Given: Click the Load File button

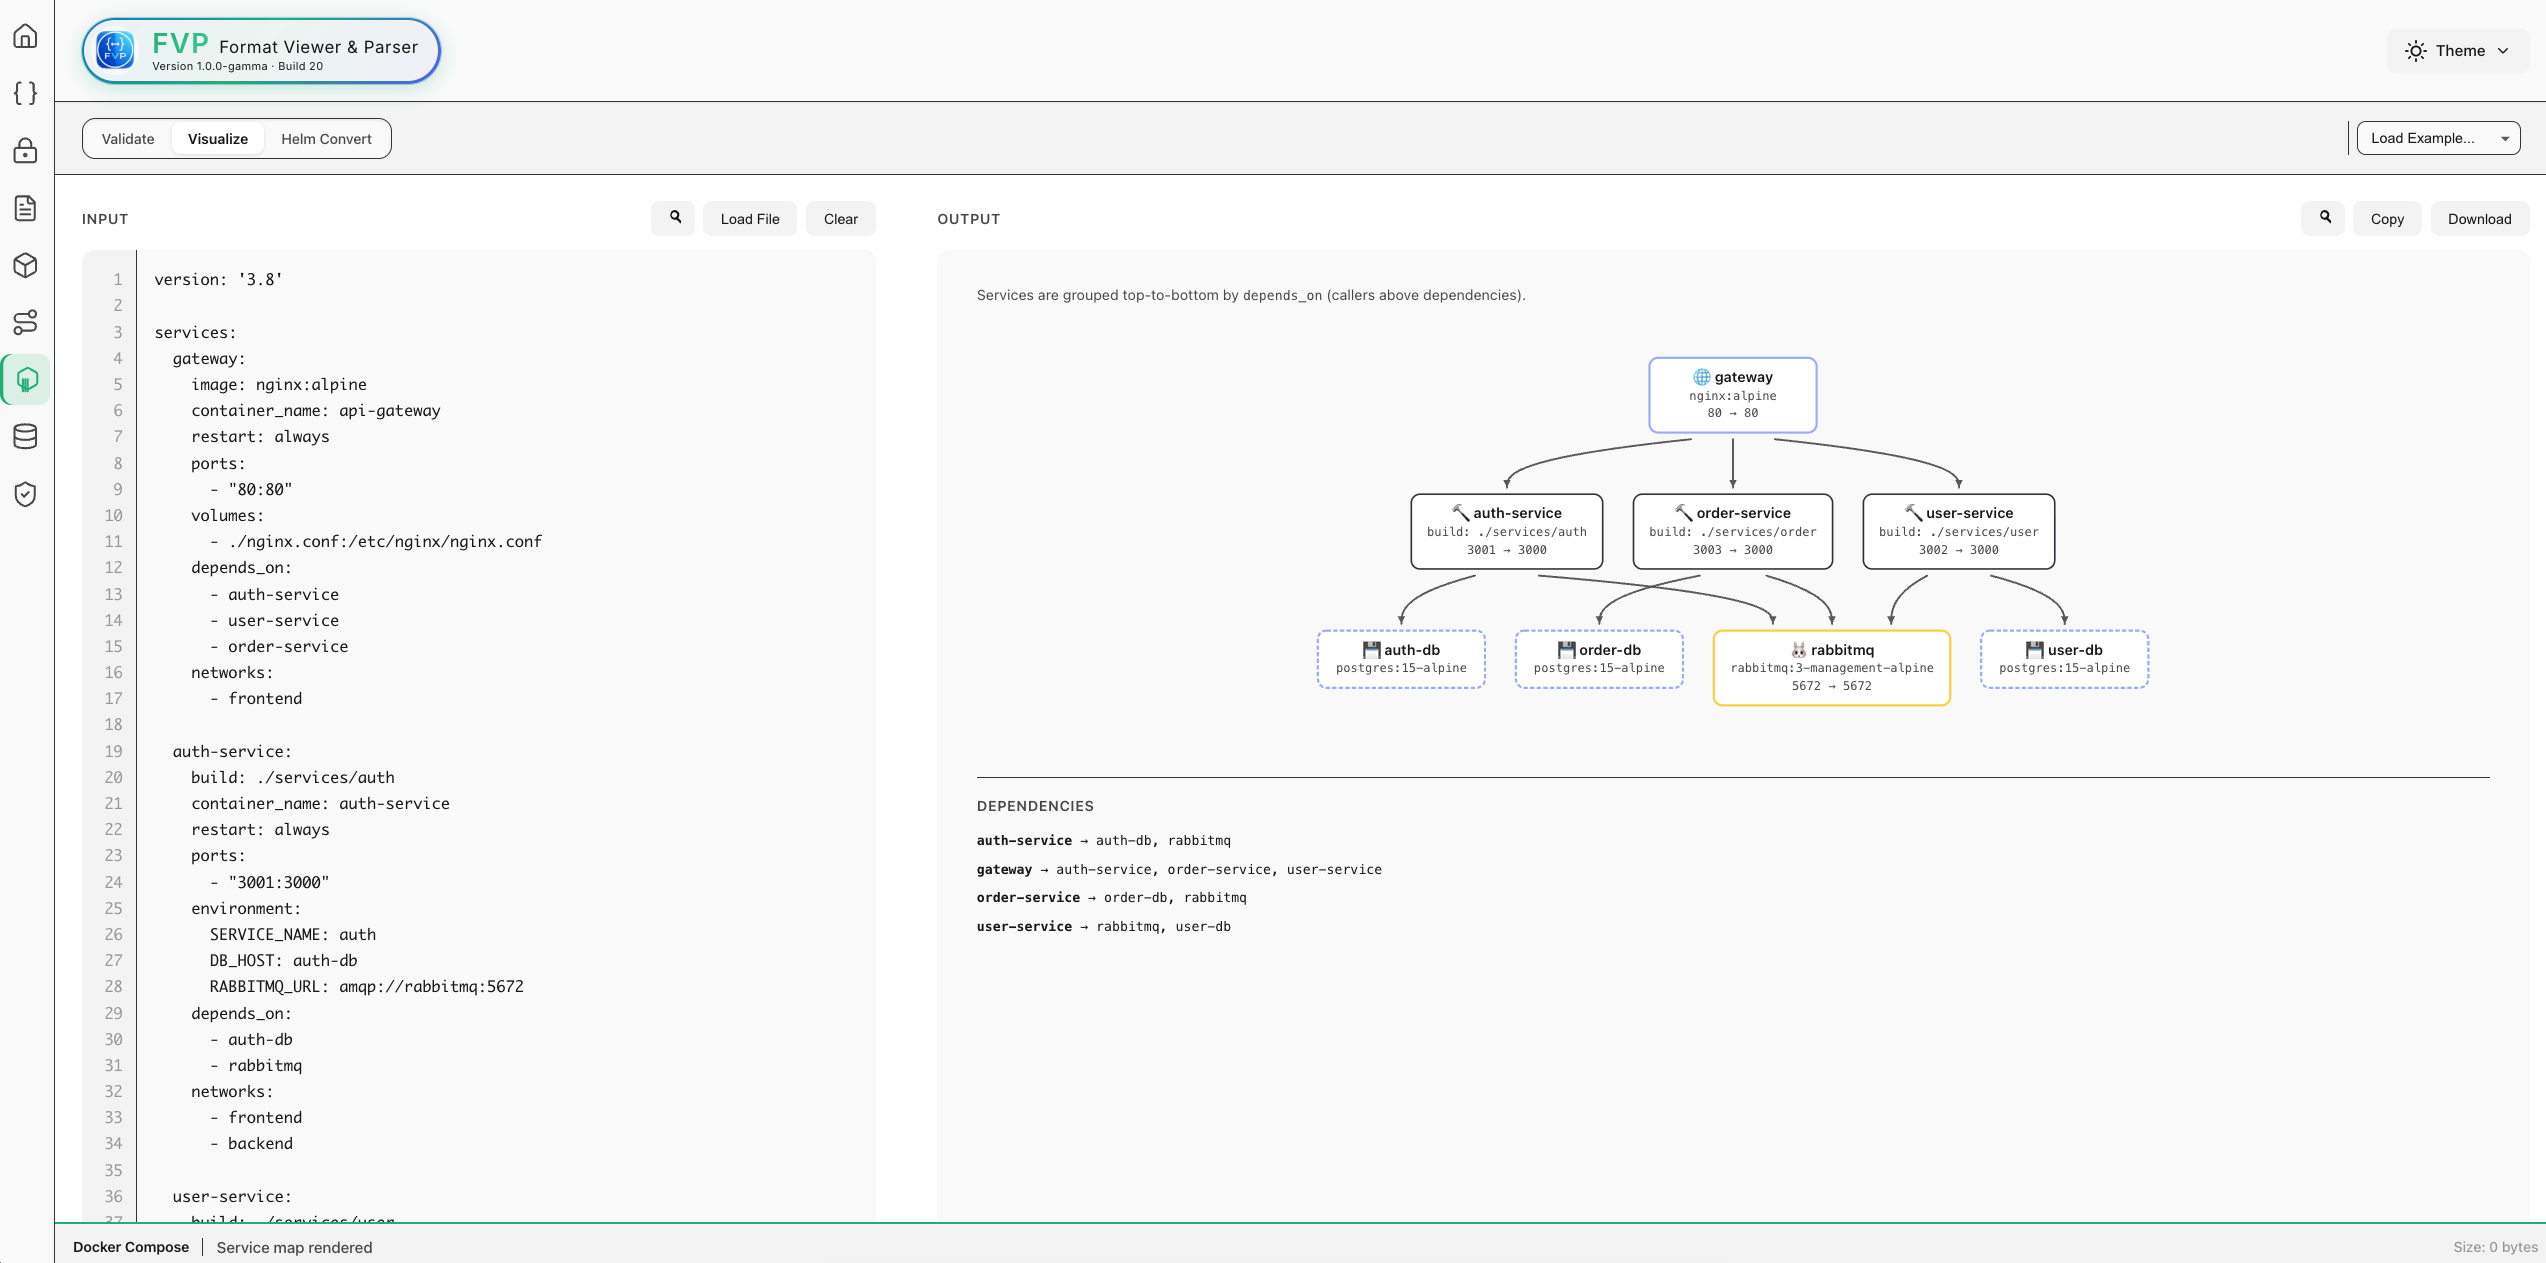Looking at the screenshot, I should pos(750,219).
